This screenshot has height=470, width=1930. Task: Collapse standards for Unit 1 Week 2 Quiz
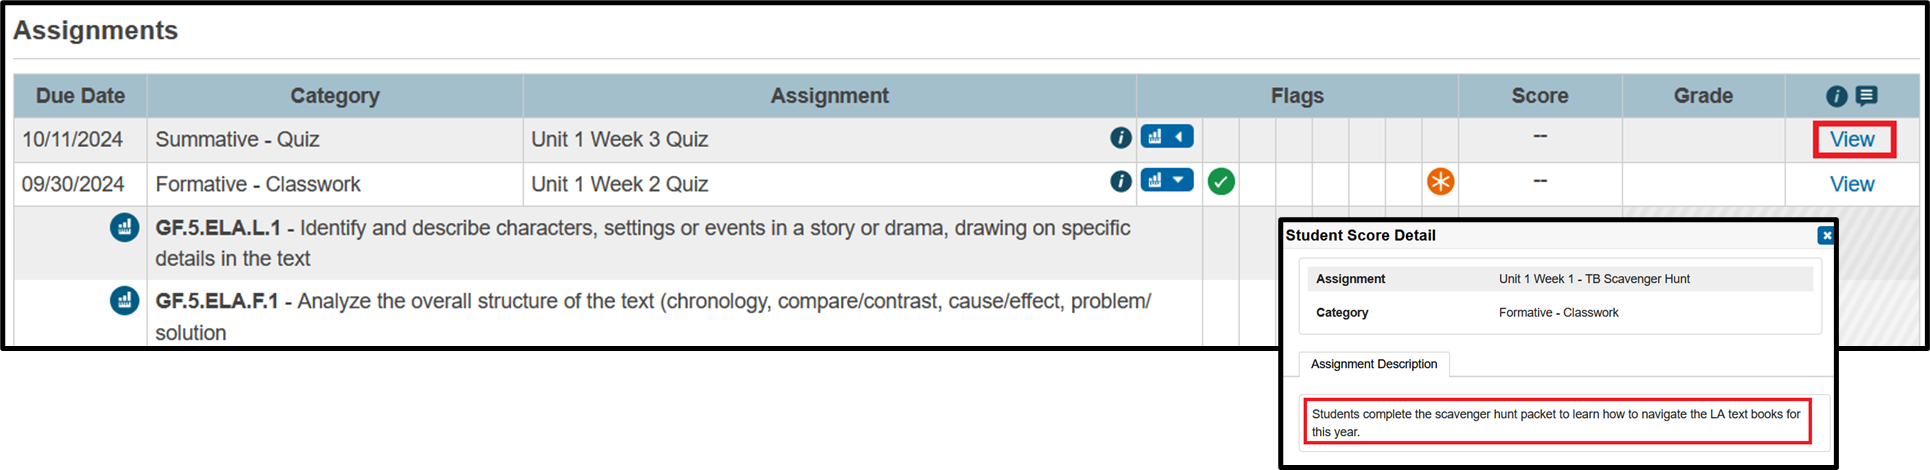(x=1167, y=181)
